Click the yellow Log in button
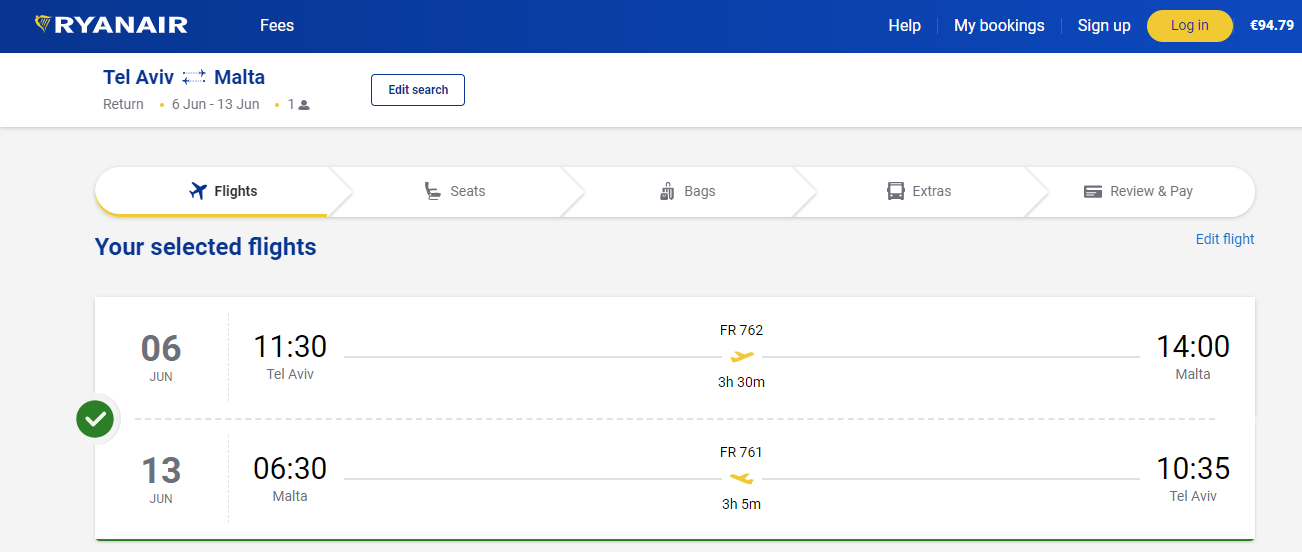 click(1190, 26)
